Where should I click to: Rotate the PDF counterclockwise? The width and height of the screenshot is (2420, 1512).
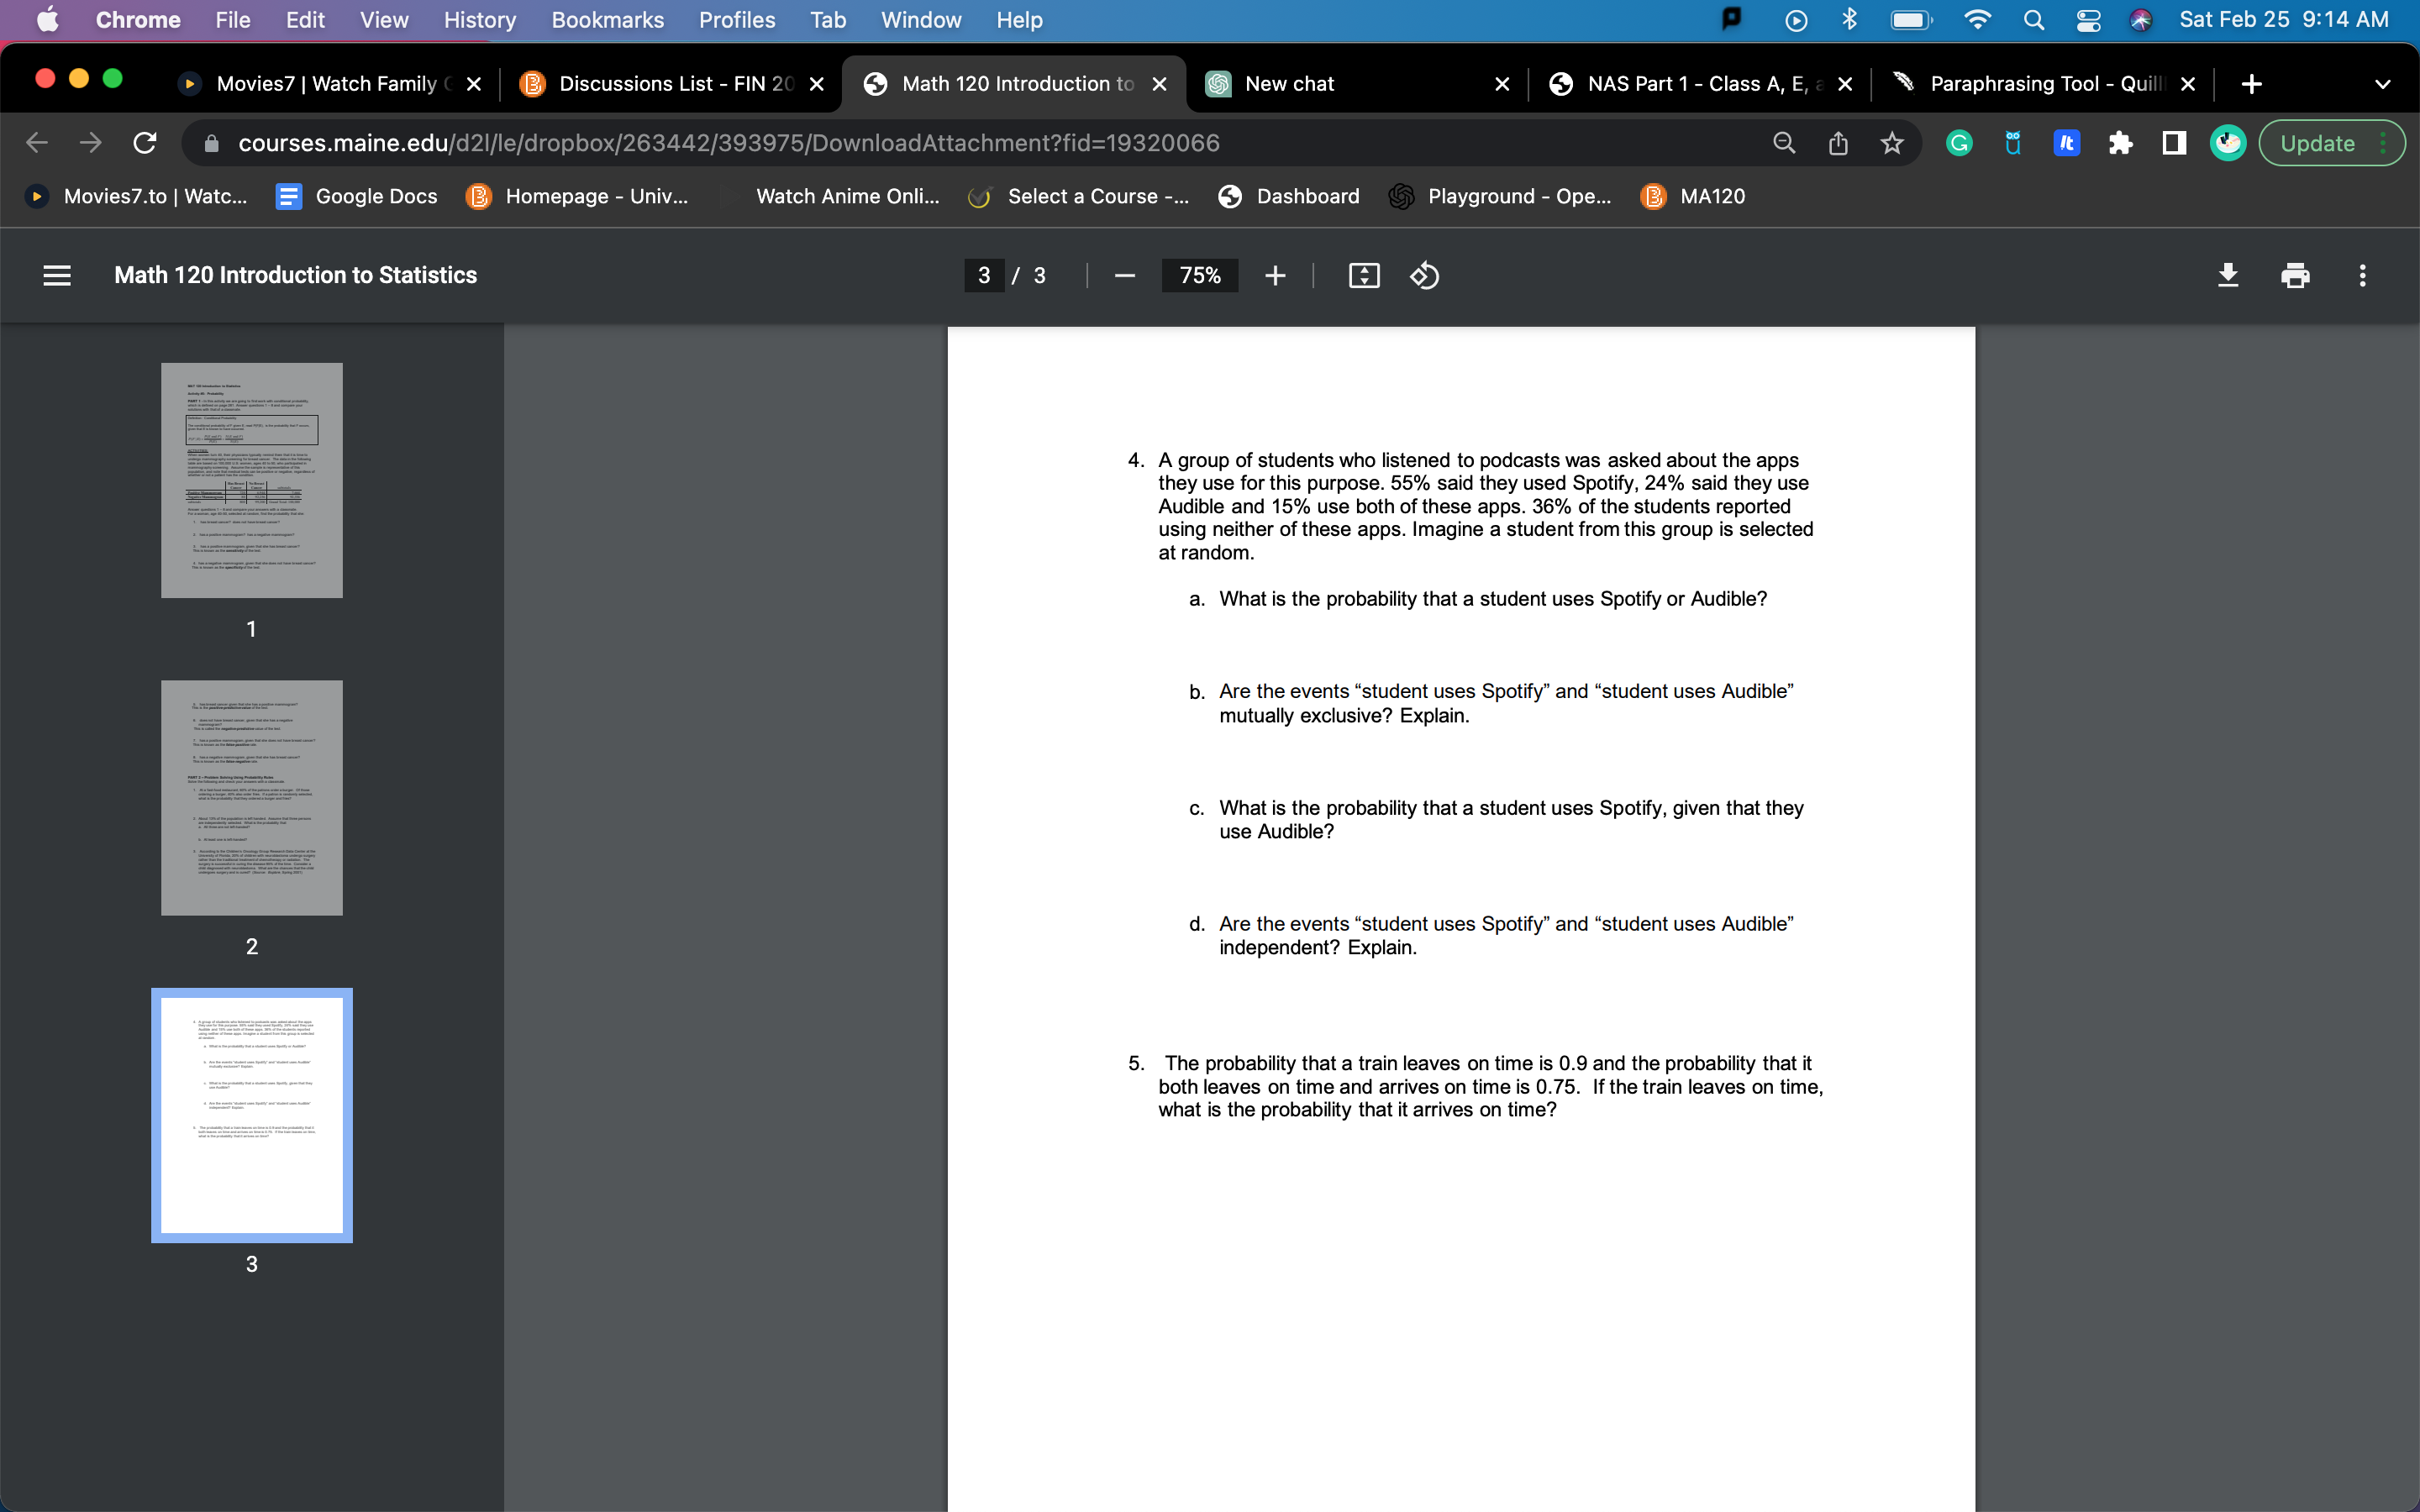coord(1424,275)
